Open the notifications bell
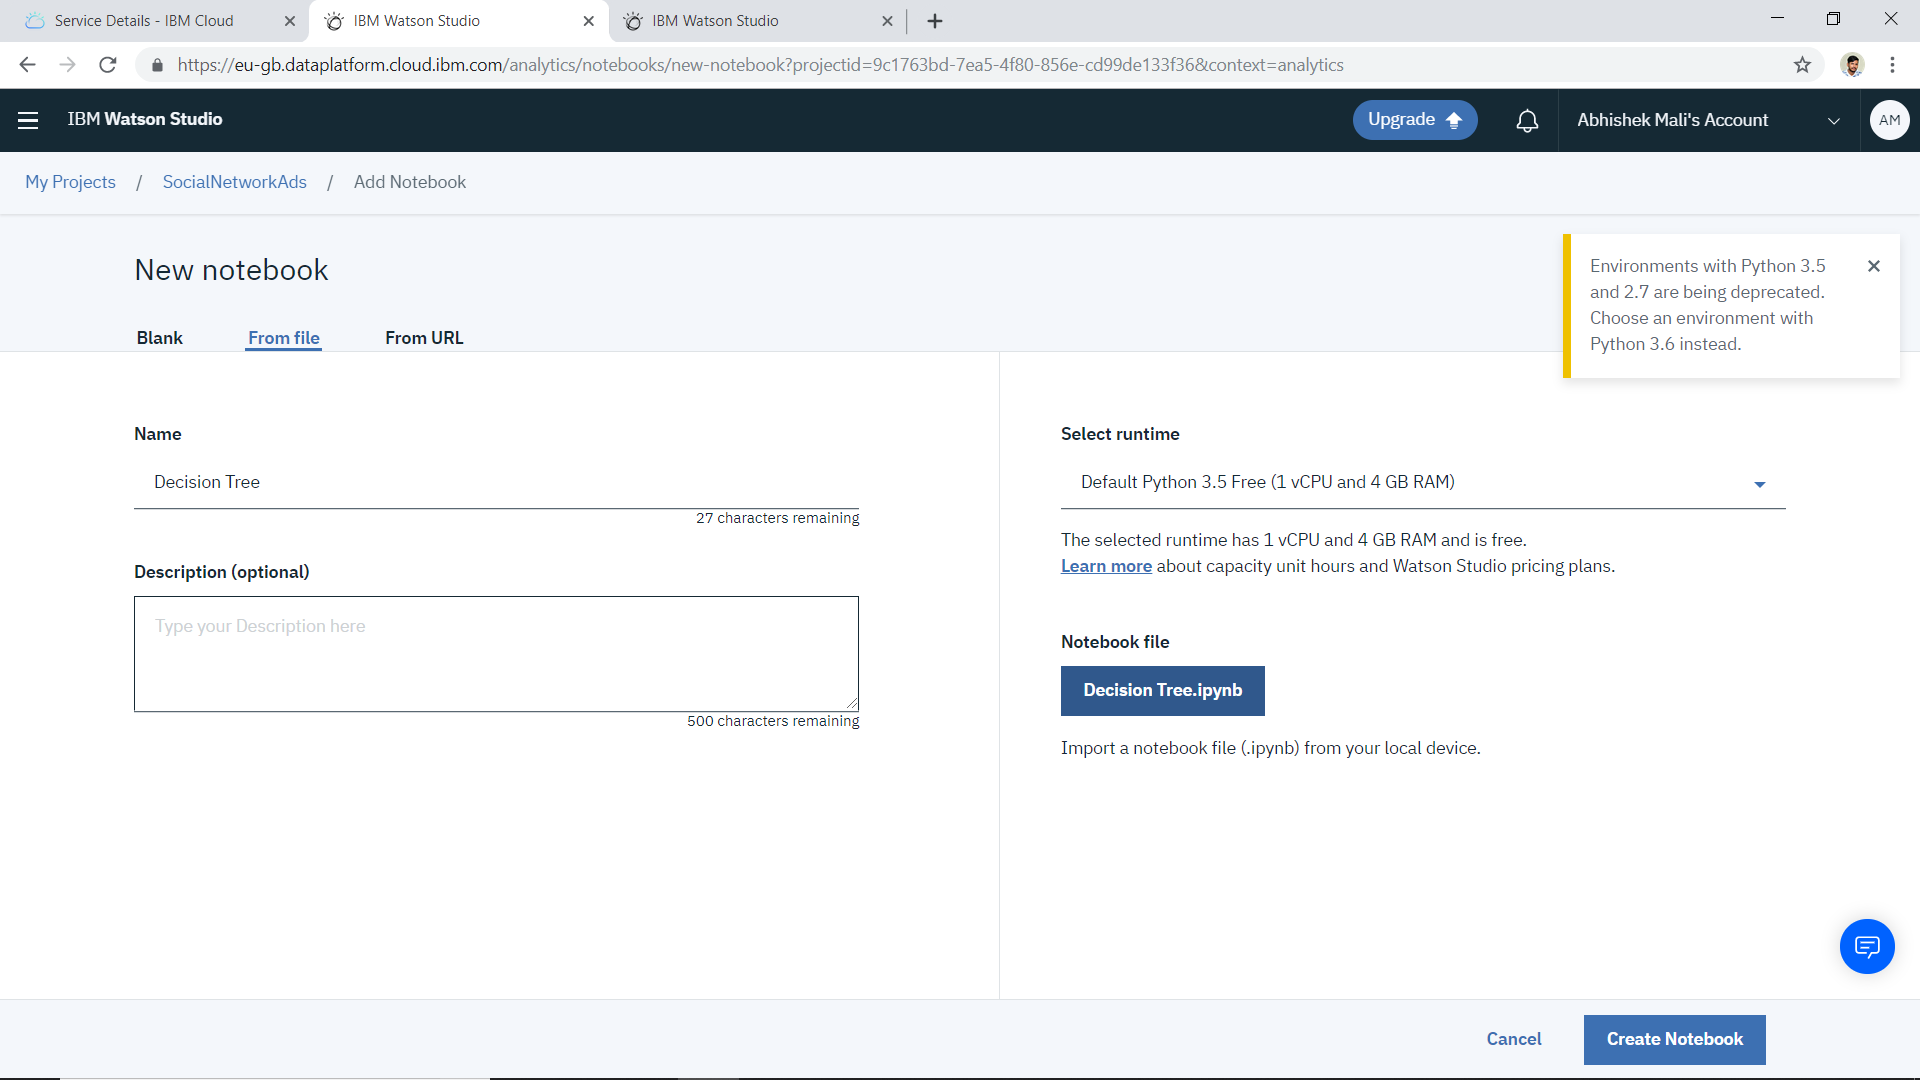This screenshot has height=1080, width=1920. click(1527, 121)
